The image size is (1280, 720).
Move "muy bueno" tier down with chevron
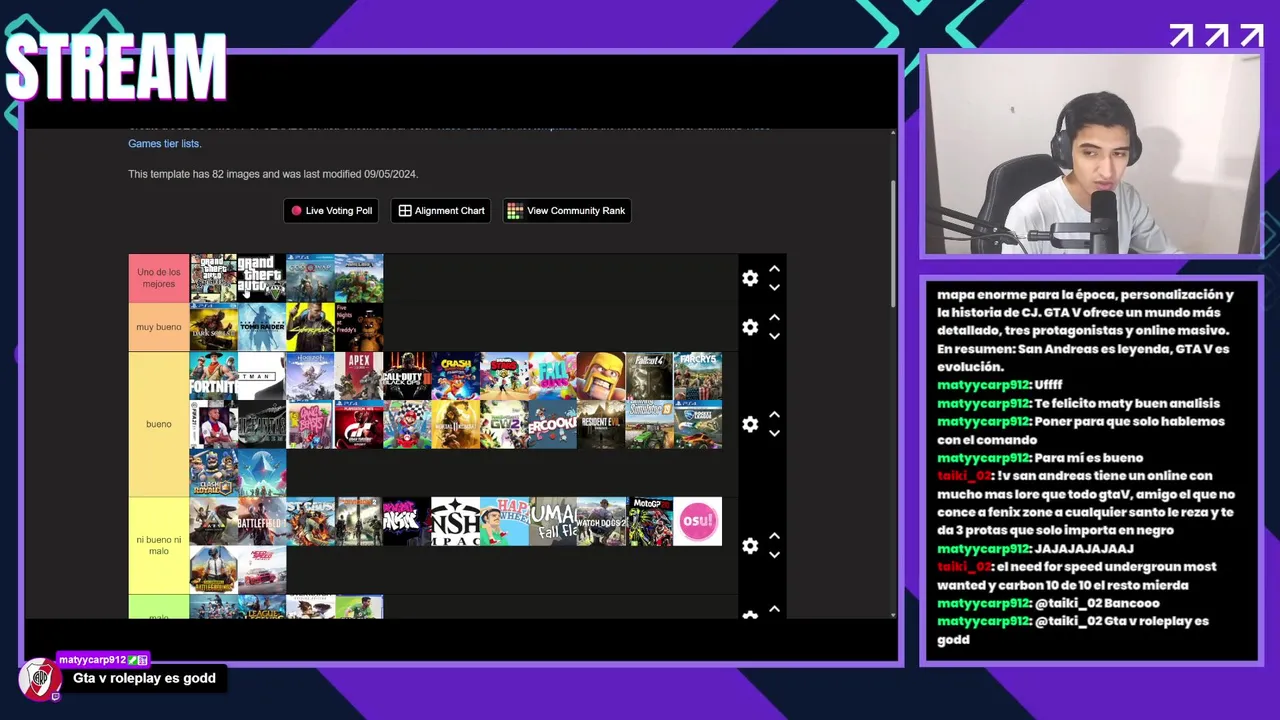[x=774, y=336]
